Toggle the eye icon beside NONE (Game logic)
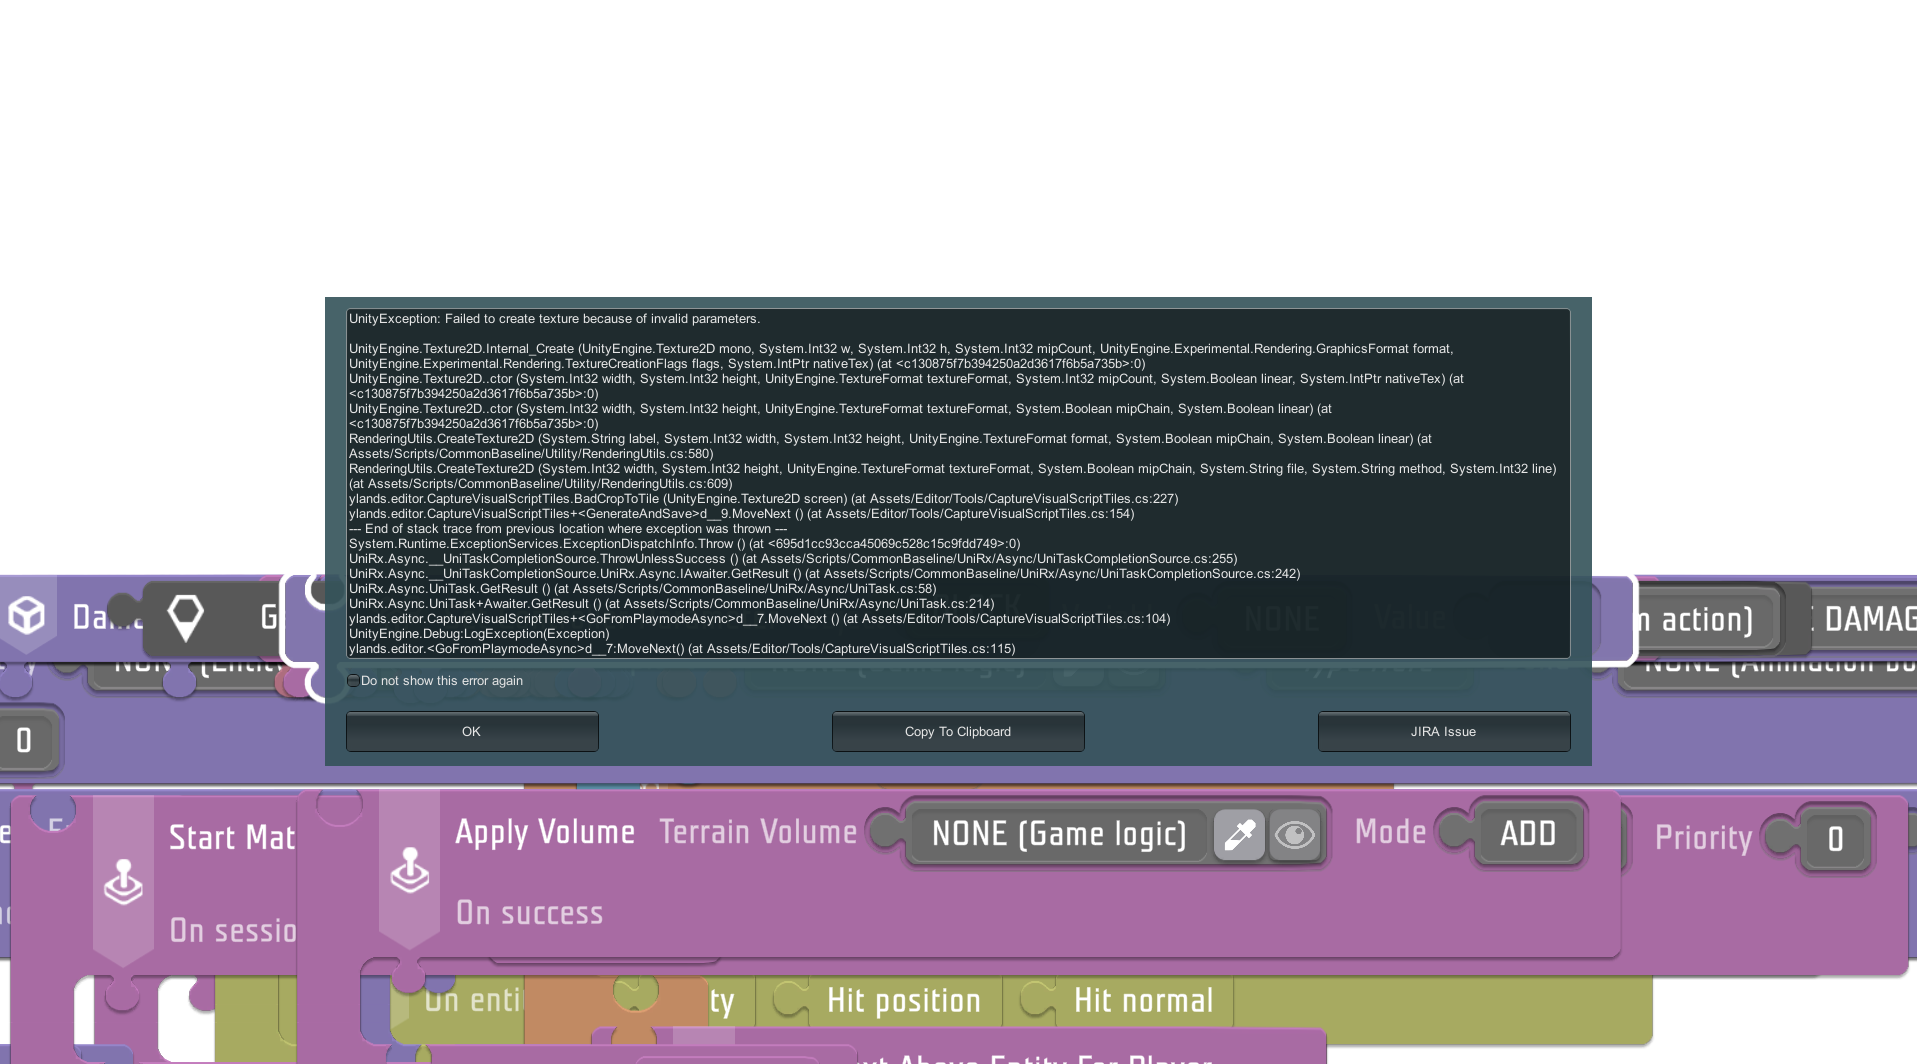The height and width of the screenshot is (1064, 1917). (x=1295, y=835)
